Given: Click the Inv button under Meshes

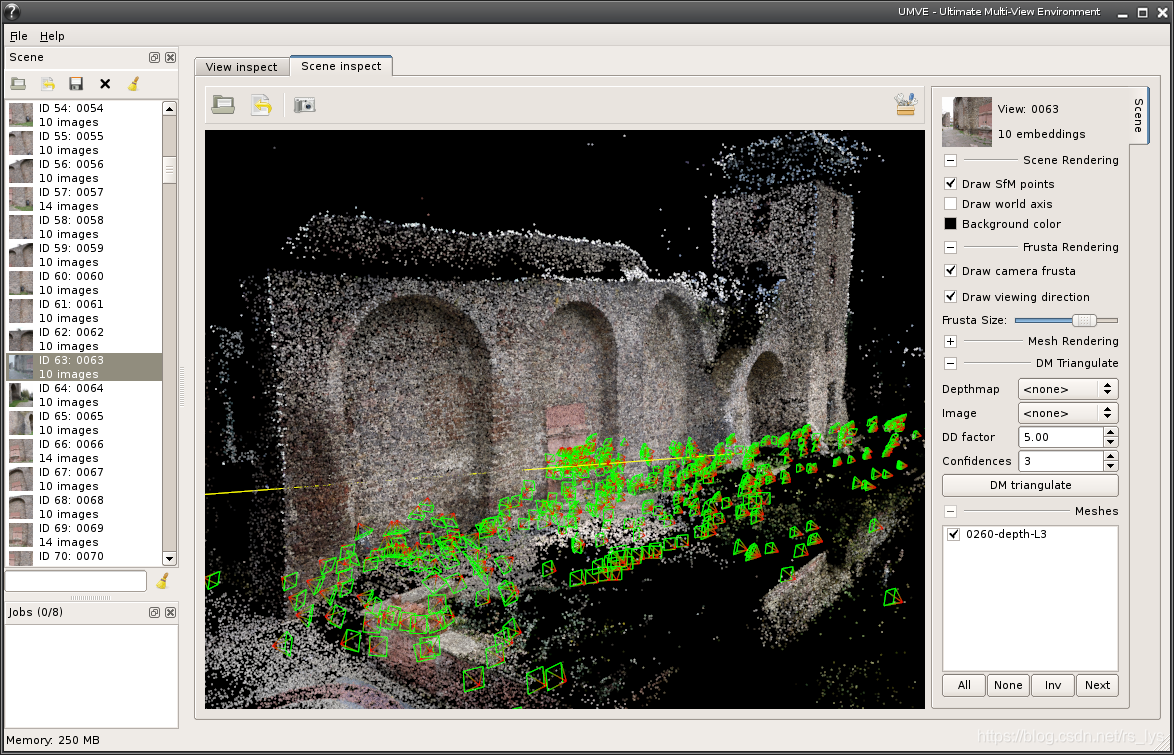Looking at the screenshot, I should click(1052, 685).
